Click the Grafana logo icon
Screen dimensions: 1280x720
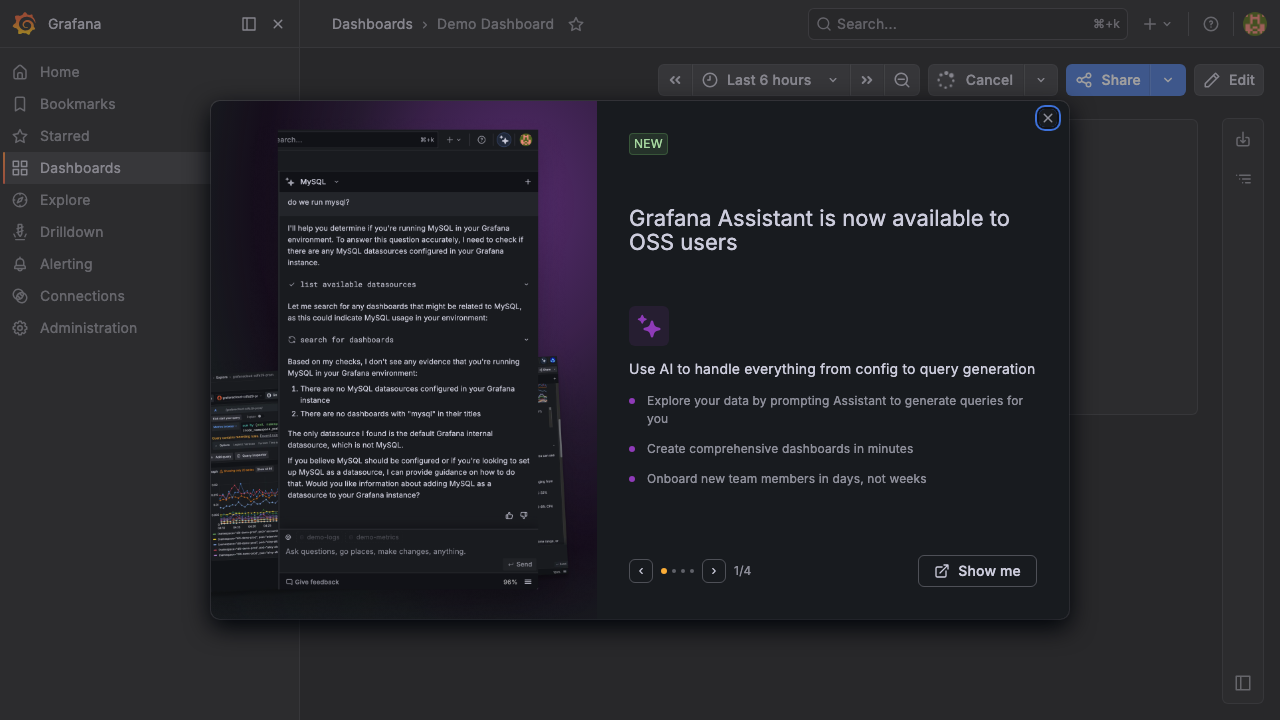24,24
